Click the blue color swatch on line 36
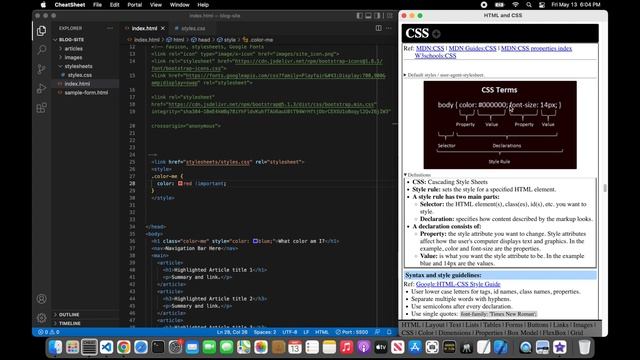Viewport: 640px width, 360px height. pos(255,241)
